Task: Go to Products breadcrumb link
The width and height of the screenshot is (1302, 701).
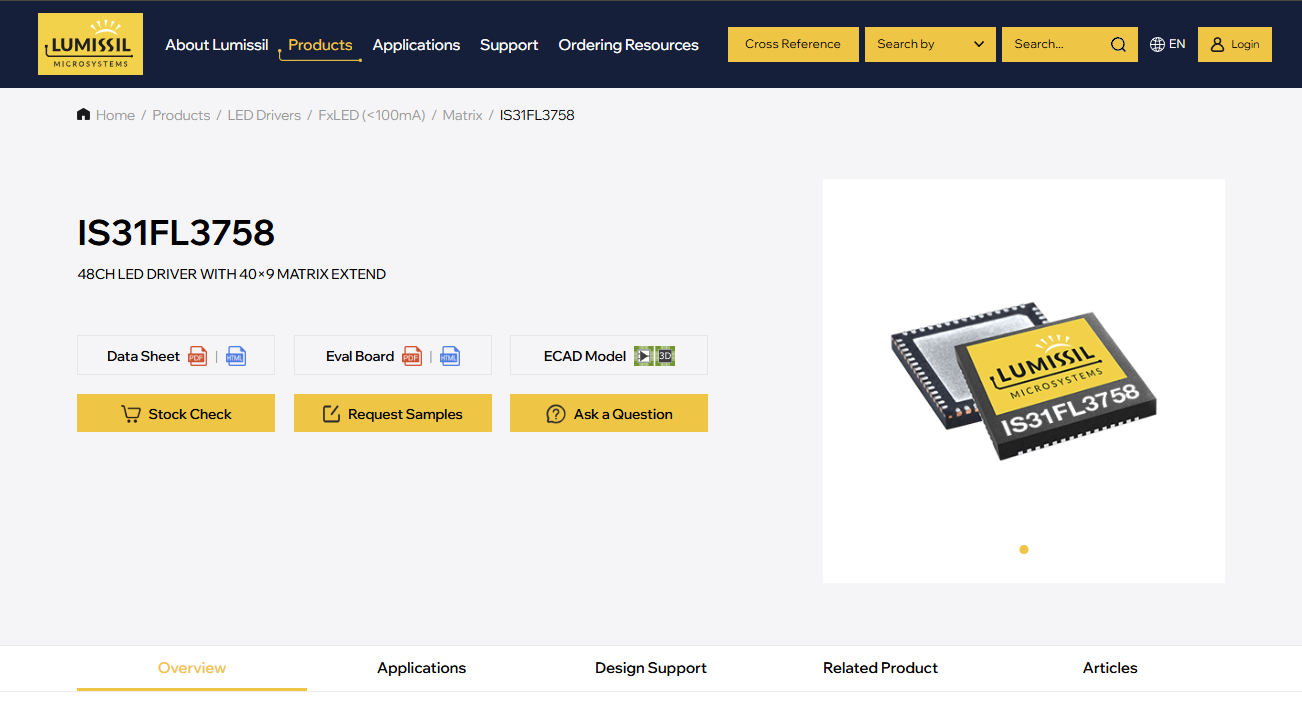Action: pyautogui.click(x=181, y=115)
